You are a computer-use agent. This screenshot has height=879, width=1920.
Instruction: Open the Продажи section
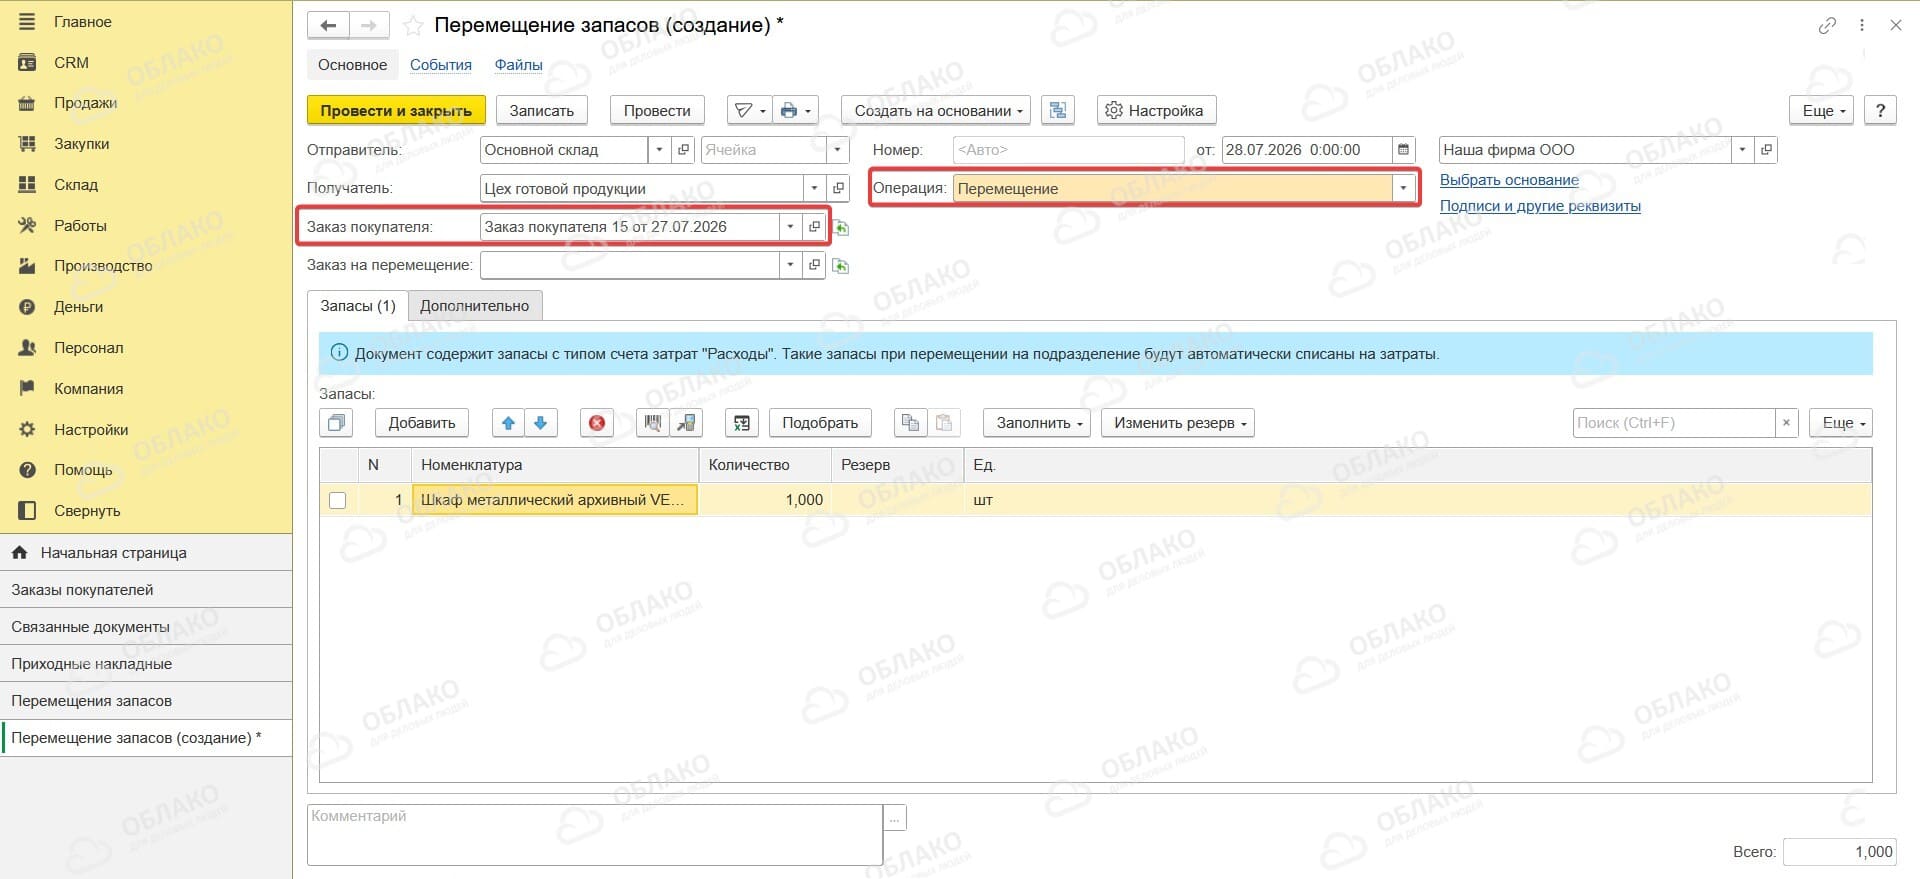pyautogui.click(x=86, y=103)
